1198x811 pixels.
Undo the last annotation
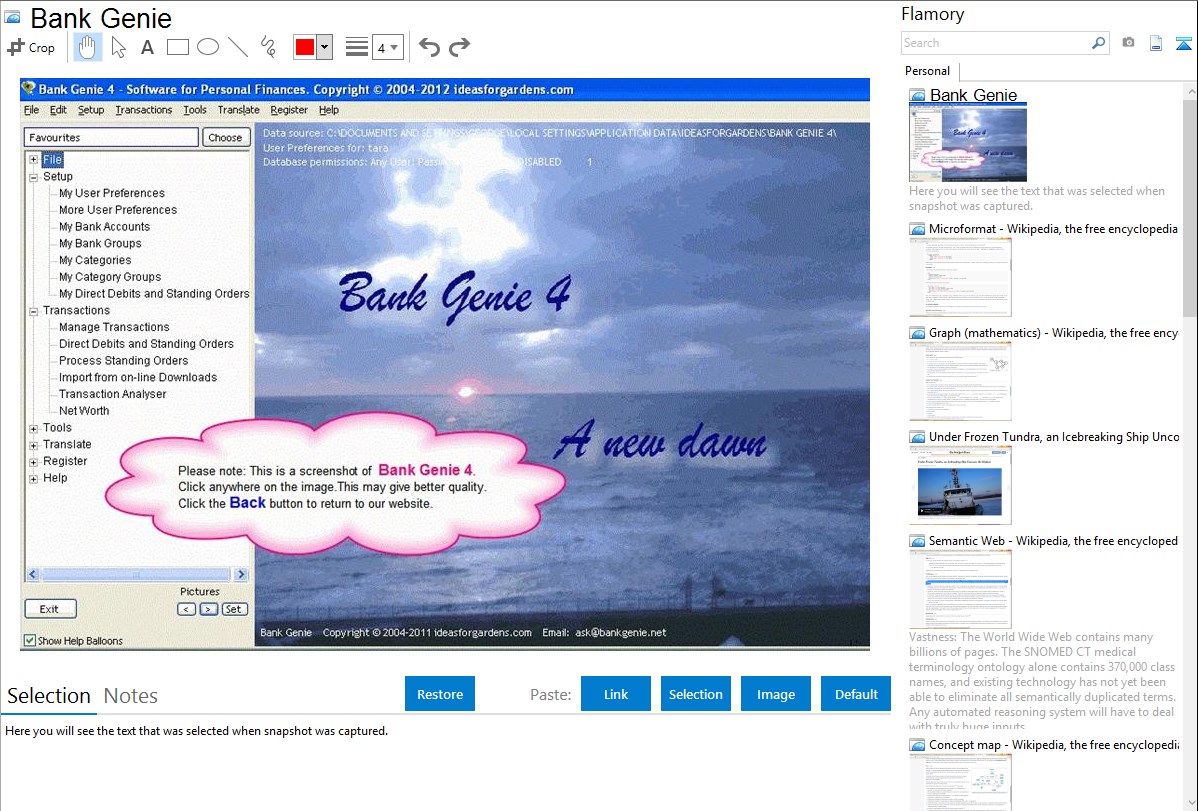[429, 47]
